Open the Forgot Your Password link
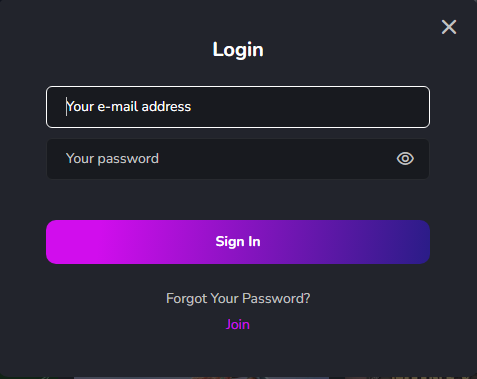Screen dimensions: 477x379 (238, 299)
